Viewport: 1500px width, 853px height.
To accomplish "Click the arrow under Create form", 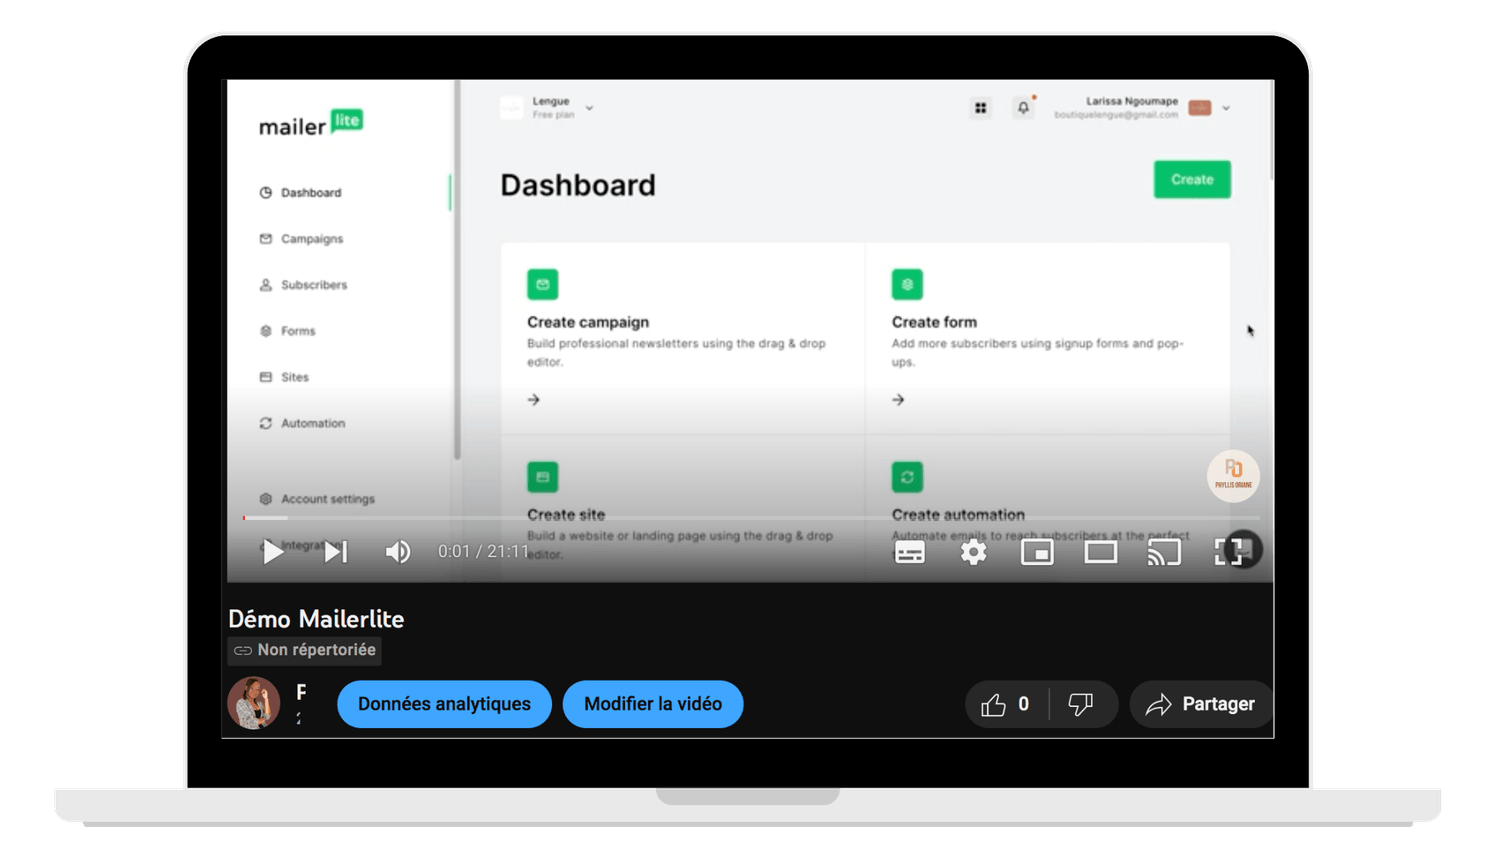I will (898, 400).
